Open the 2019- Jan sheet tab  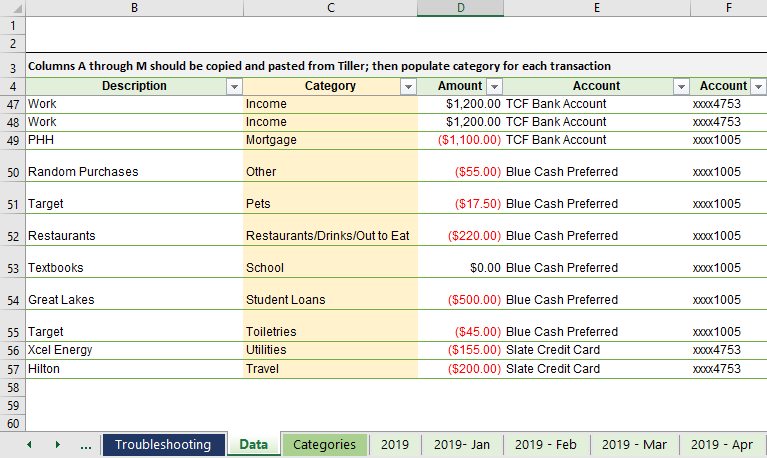pyautogui.click(x=462, y=445)
